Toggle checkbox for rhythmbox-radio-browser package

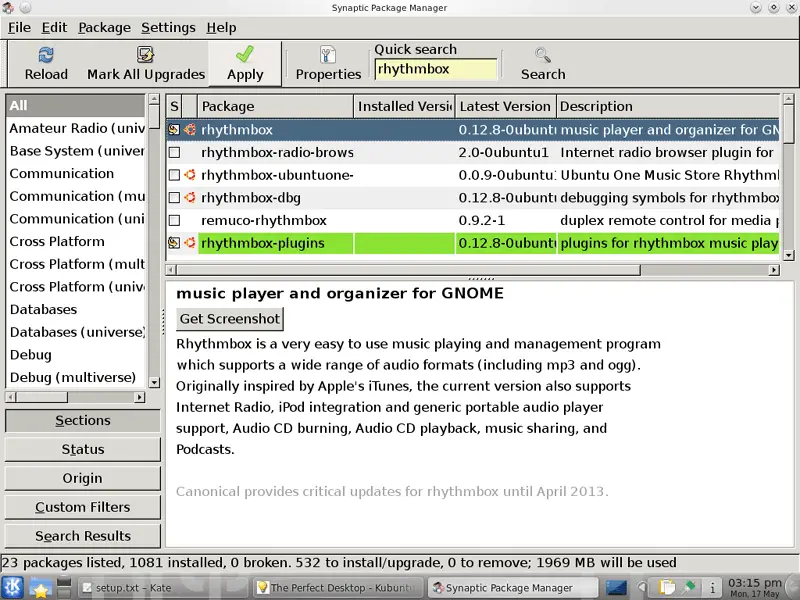coord(174,153)
